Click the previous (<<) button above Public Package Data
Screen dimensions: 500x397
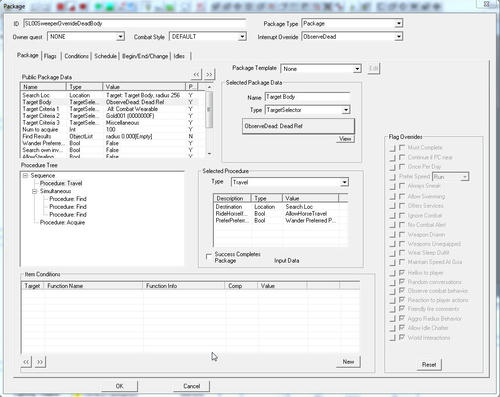197,74
